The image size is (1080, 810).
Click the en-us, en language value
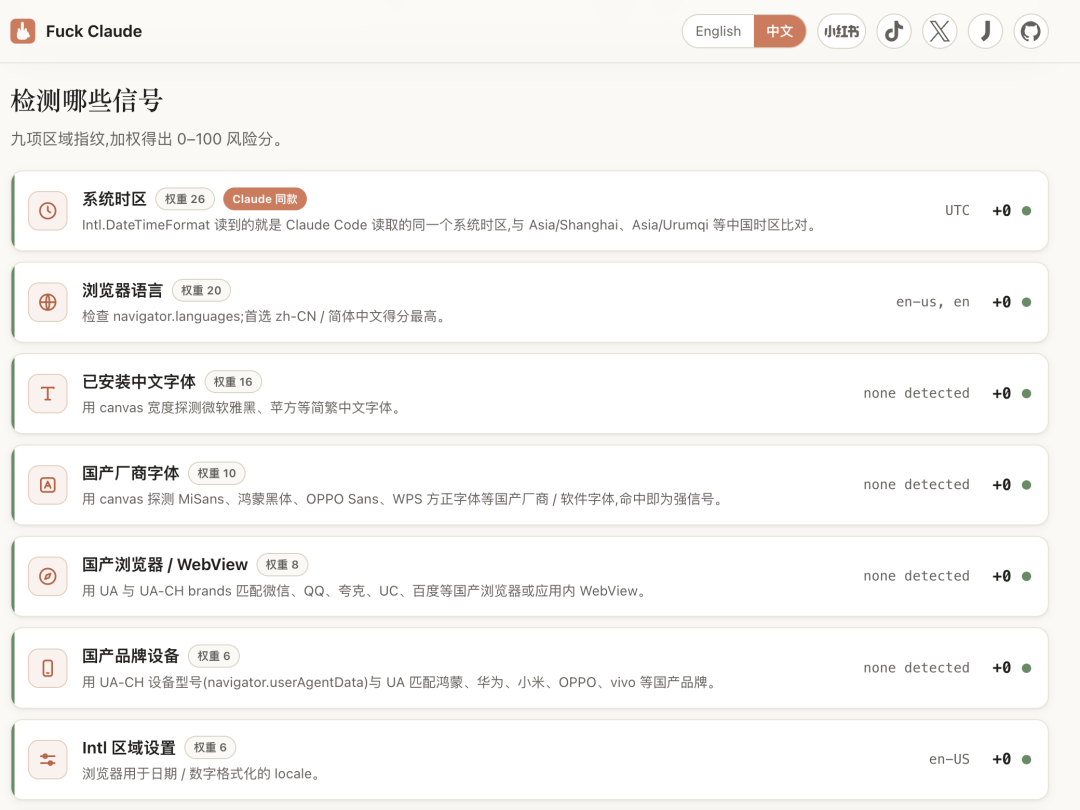[933, 302]
